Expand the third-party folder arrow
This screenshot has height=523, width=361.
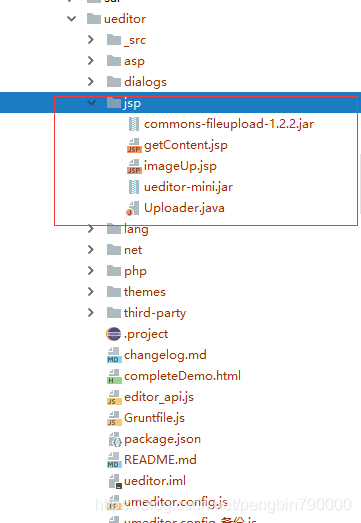[x=91, y=313]
